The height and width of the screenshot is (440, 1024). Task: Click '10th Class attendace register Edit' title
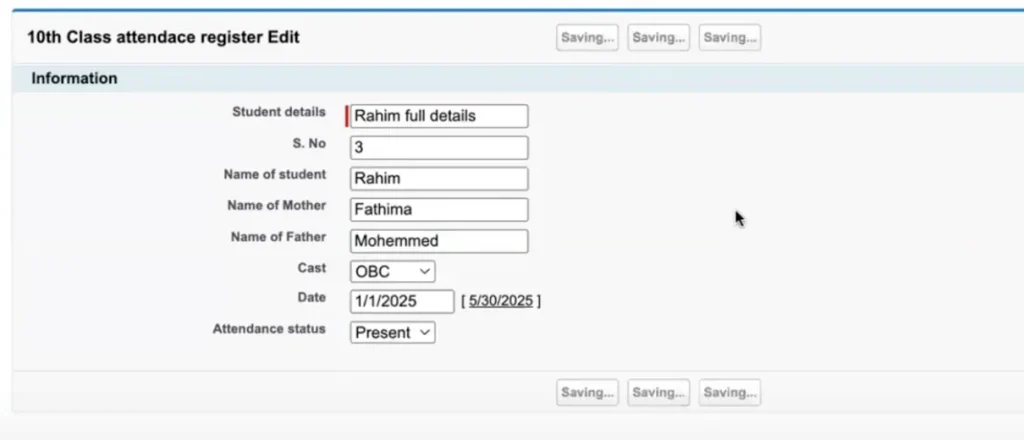coord(163,37)
